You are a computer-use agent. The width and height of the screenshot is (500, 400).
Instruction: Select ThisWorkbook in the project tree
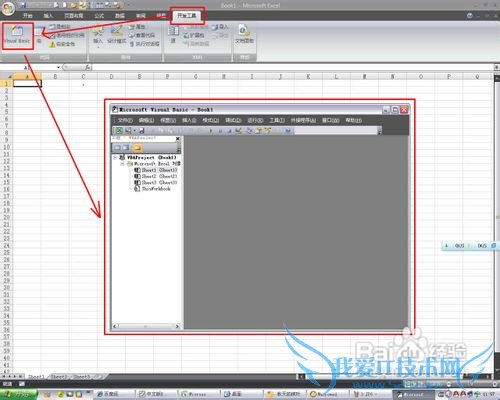click(152, 189)
